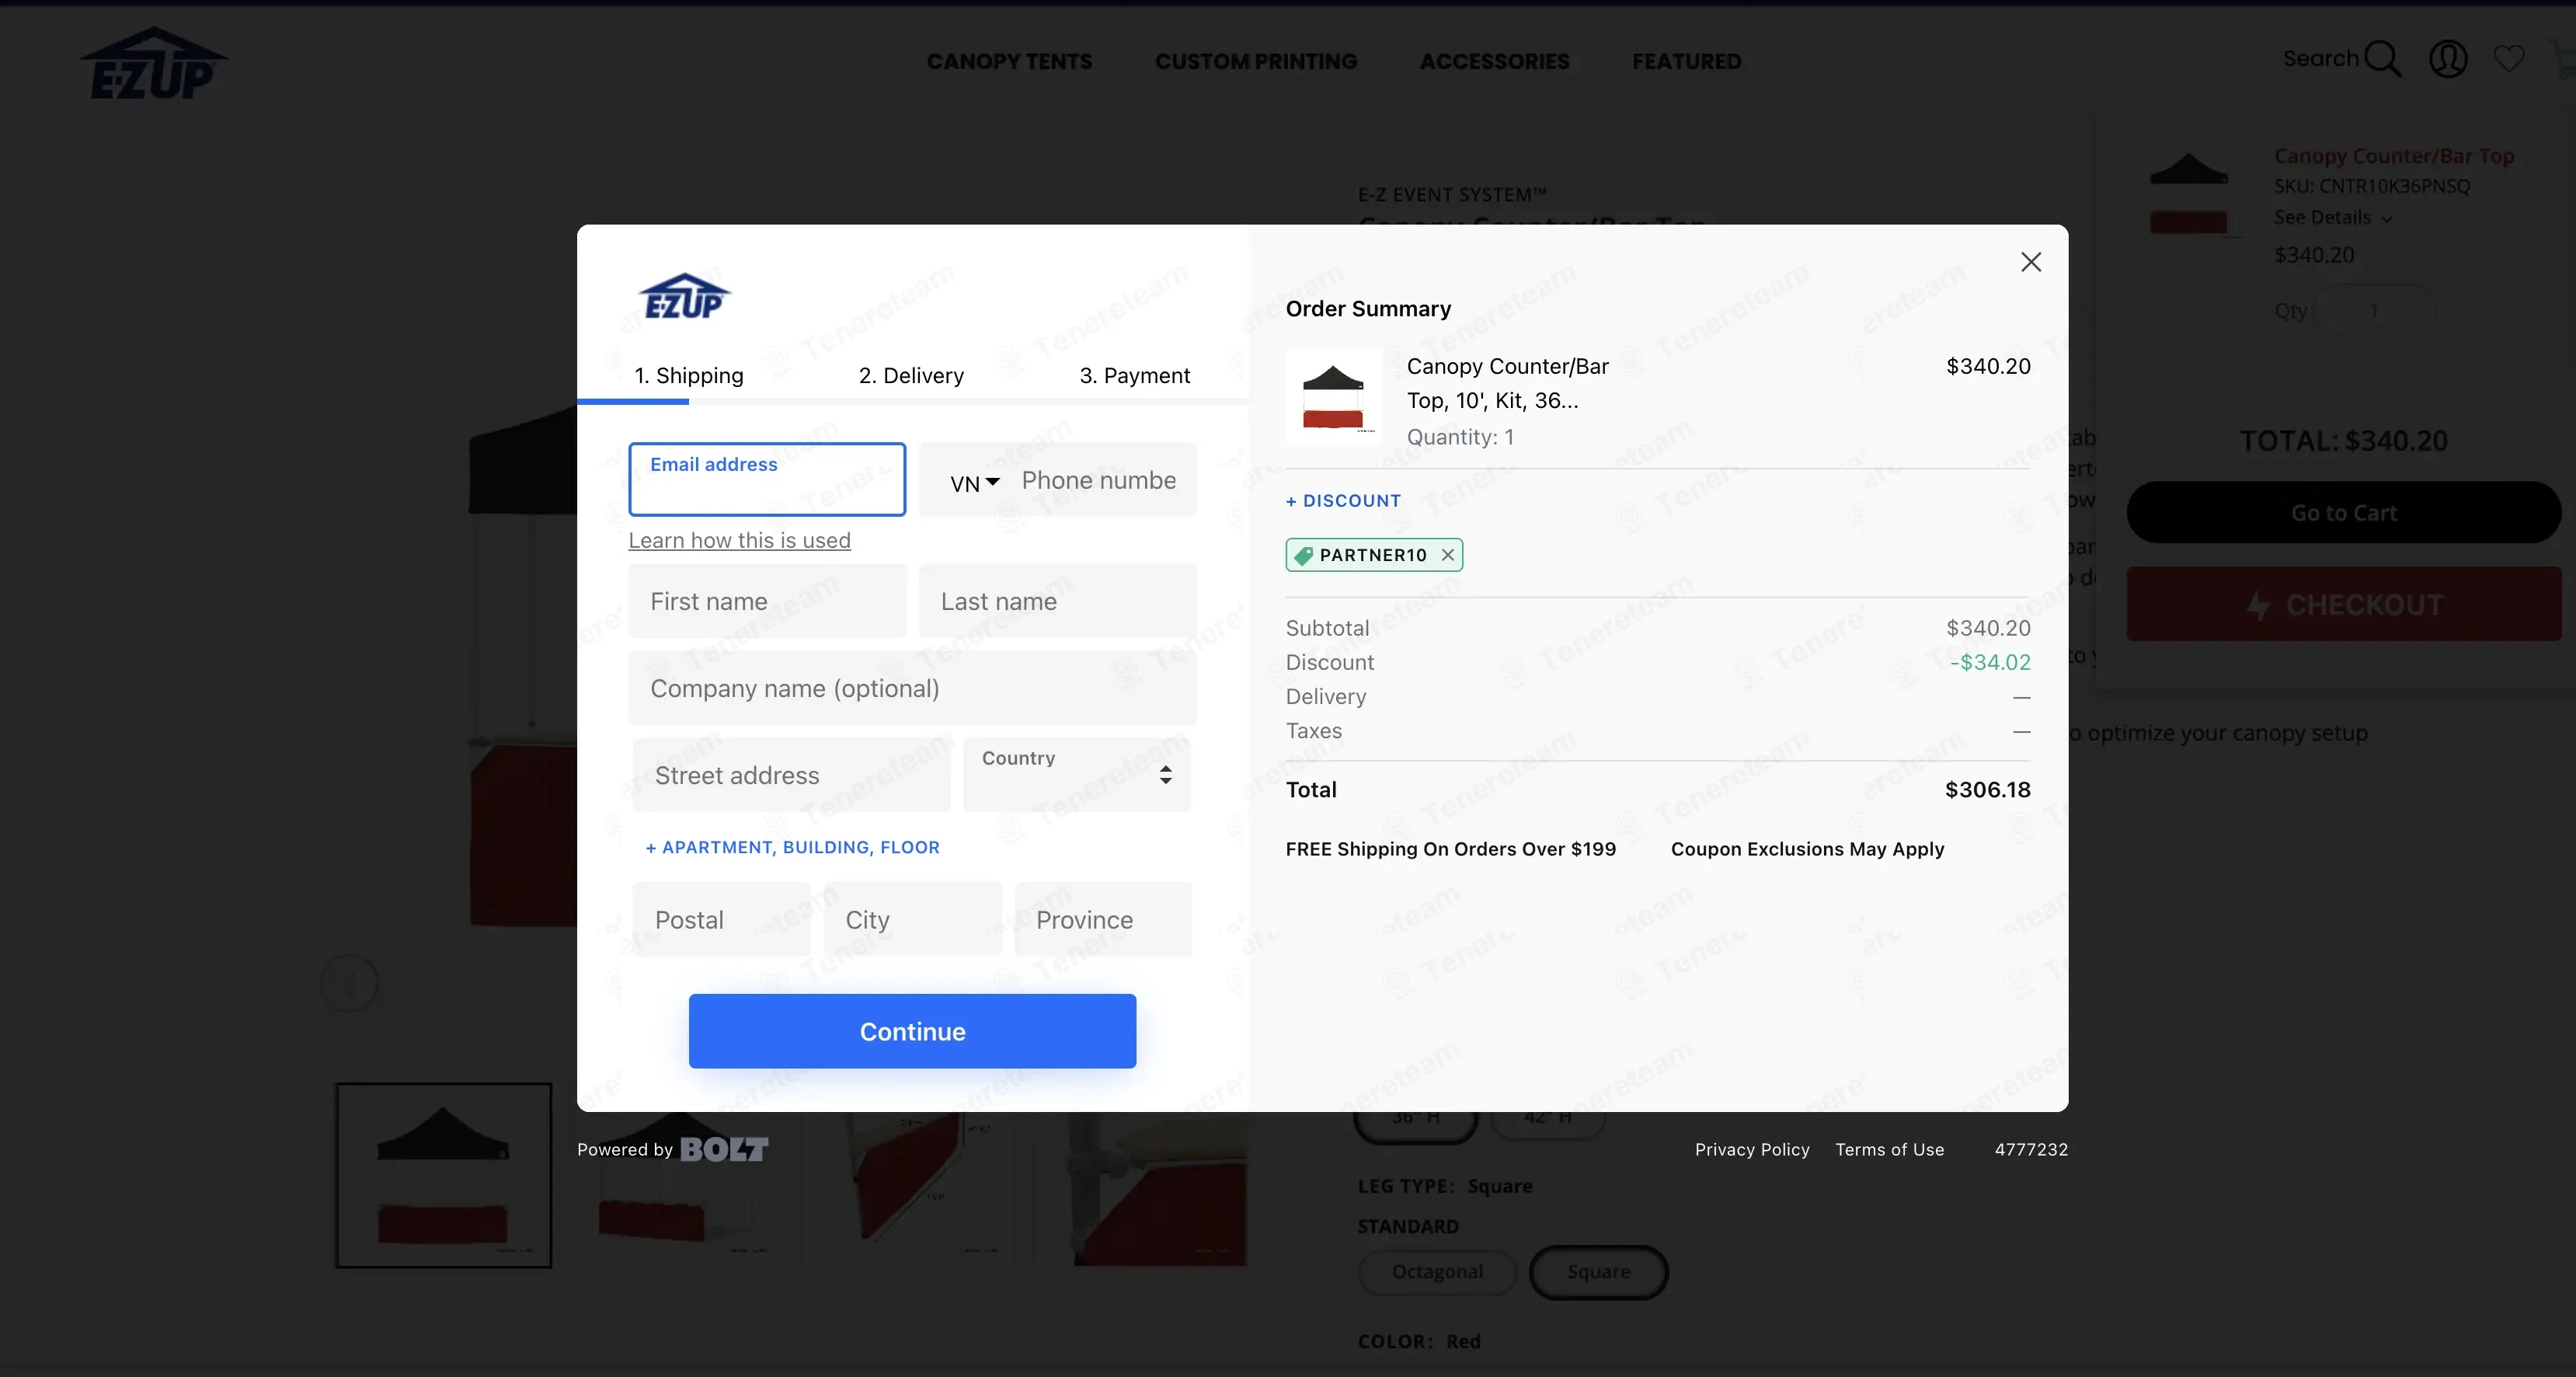Click the $306.18 total amount
The height and width of the screenshot is (1377, 2576).
[1987, 789]
